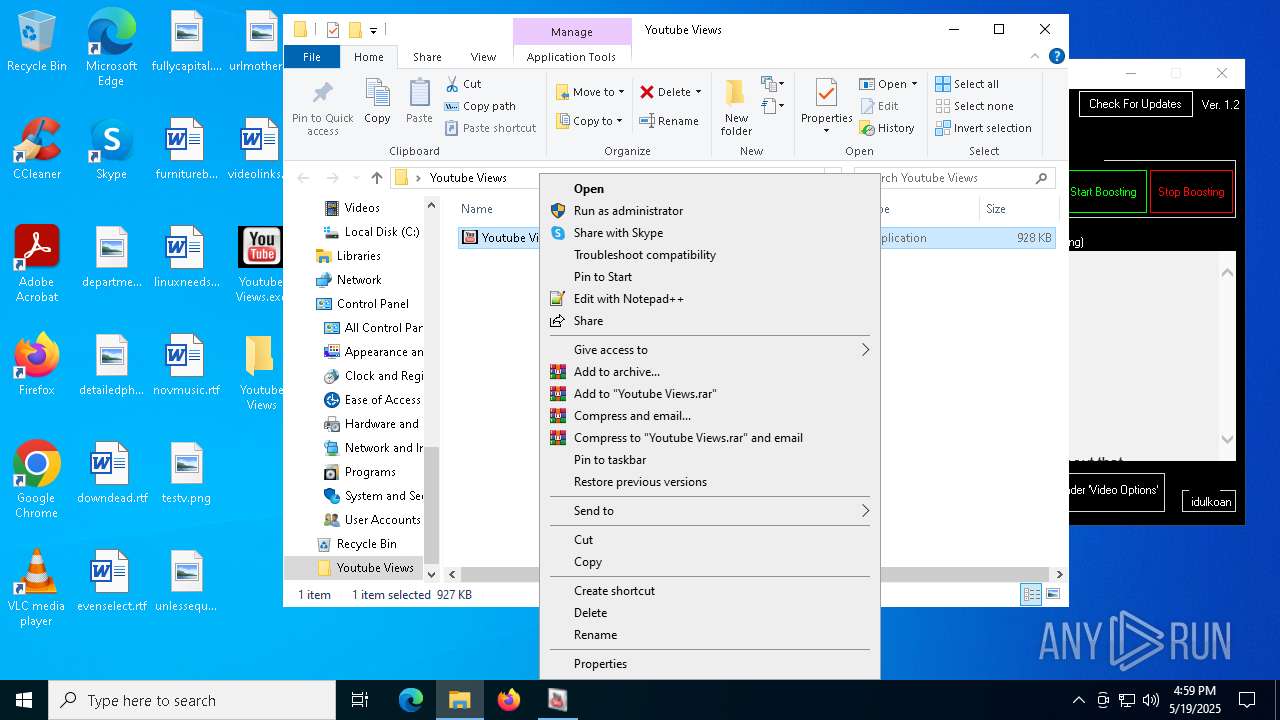Click the Rename ribbon button
Viewport: 1280px width, 720px height.
coord(669,121)
